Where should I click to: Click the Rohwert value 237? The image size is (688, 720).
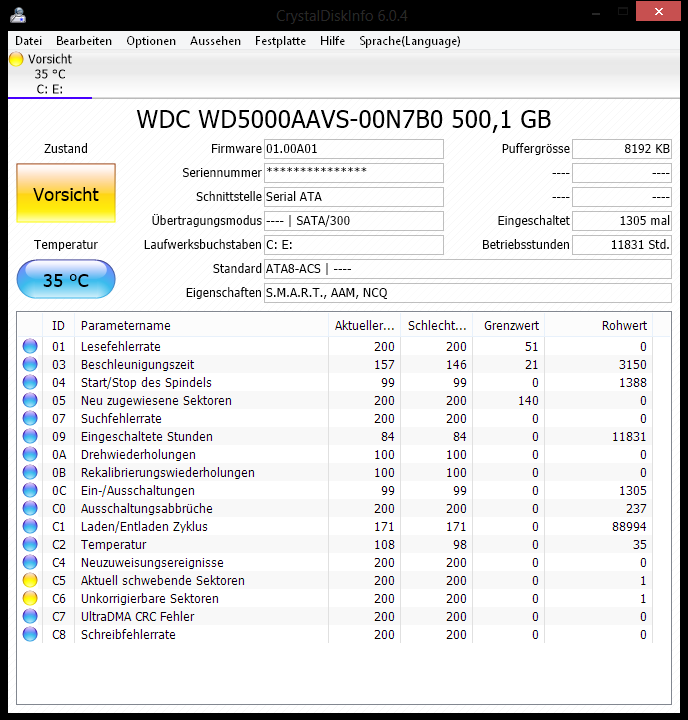click(636, 508)
